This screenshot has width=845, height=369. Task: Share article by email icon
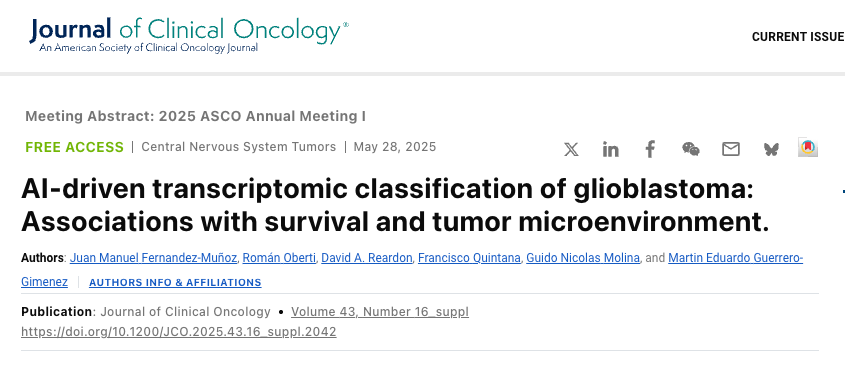click(731, 149)
